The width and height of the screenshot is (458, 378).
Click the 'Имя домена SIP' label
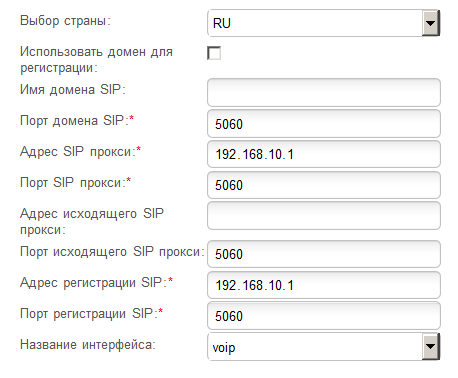coord(73,90)
